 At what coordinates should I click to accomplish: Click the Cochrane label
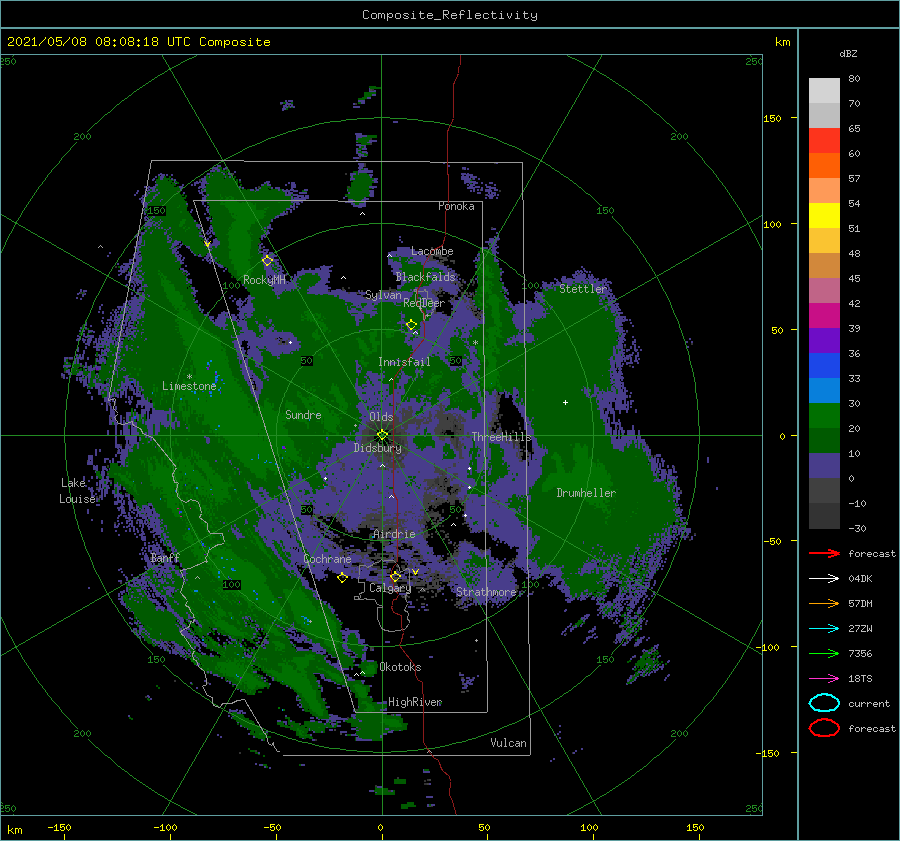[327, 559]
